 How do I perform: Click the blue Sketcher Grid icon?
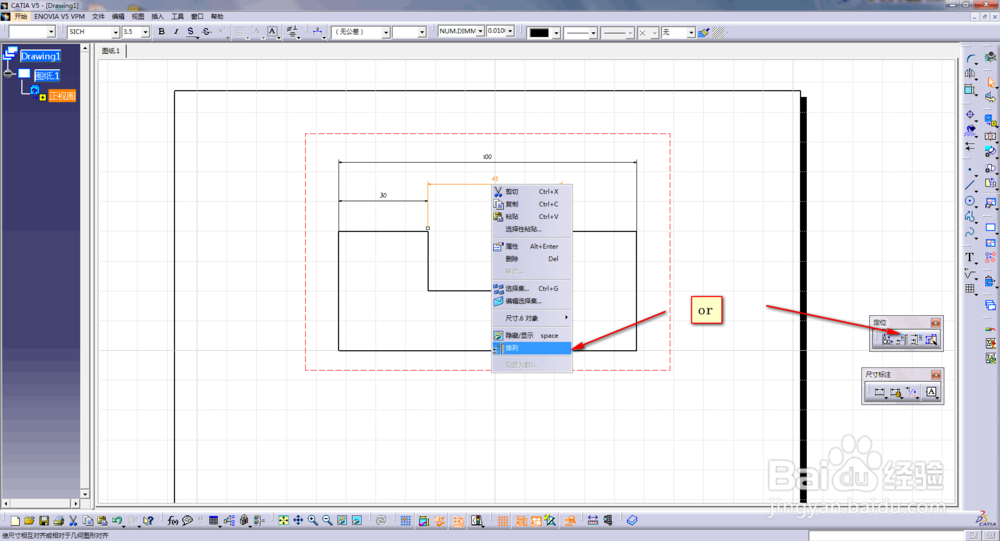(406, 521)
